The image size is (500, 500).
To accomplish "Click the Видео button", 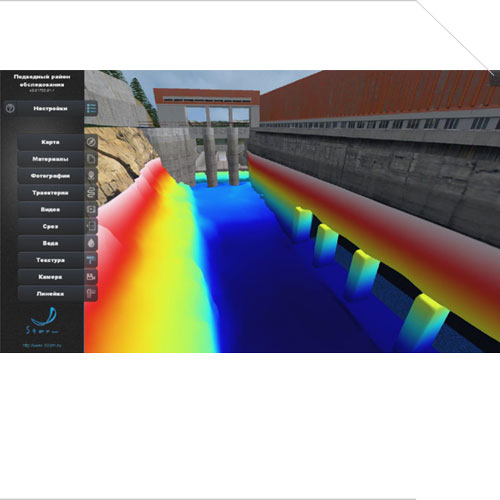I will (50, 209).
